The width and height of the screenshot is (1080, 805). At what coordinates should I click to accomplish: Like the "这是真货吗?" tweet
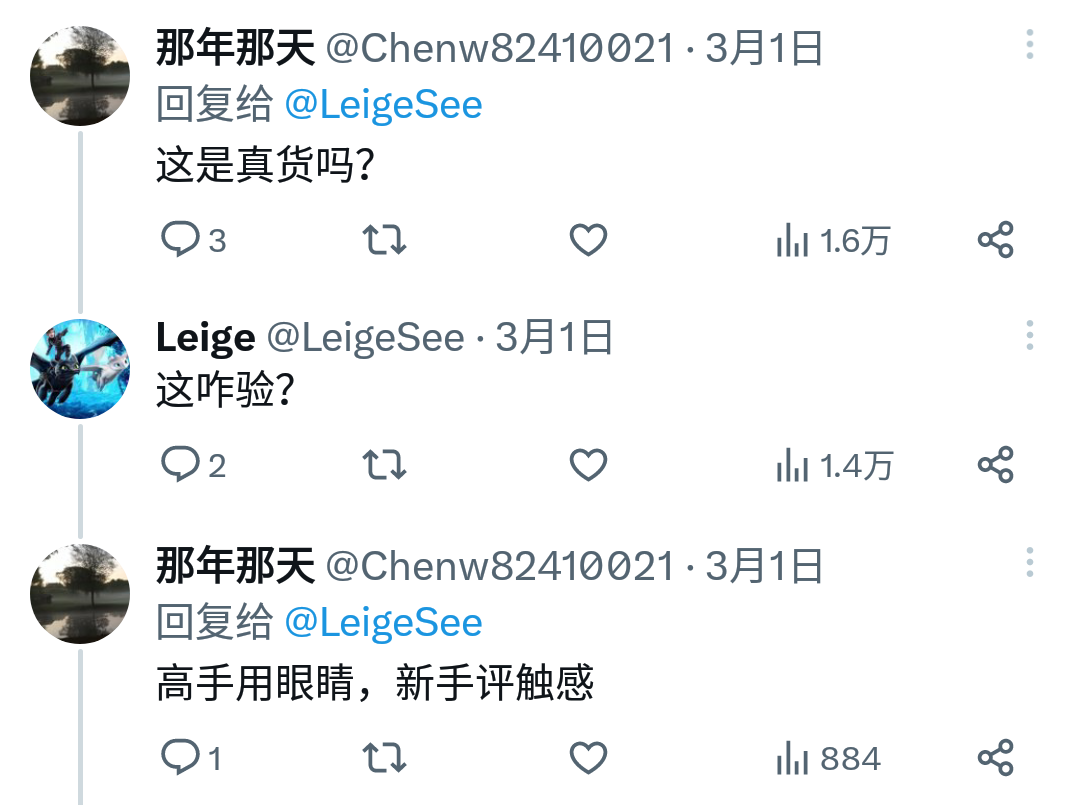point(588,240)
